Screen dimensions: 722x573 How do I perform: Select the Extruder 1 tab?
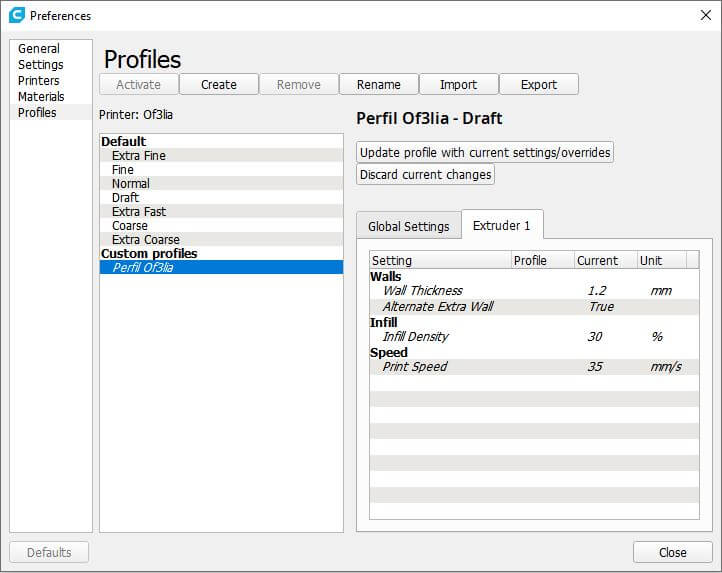pos(502,226)
